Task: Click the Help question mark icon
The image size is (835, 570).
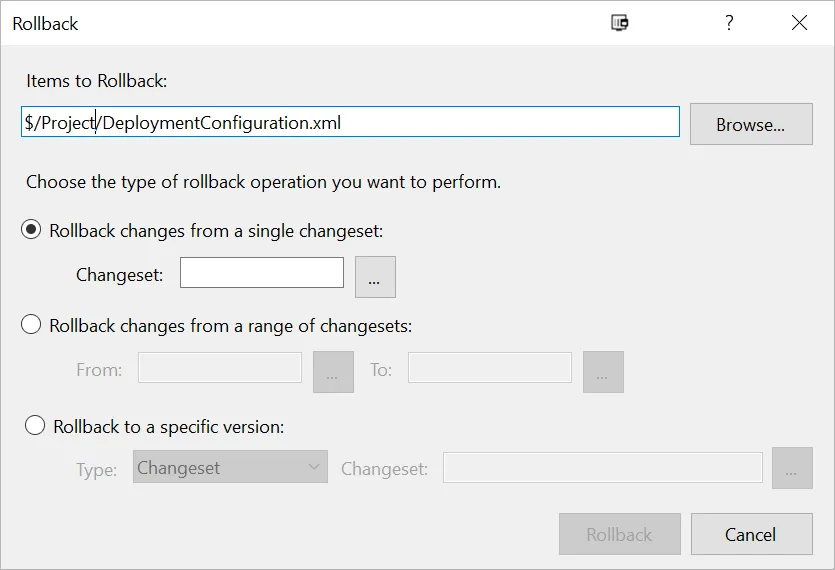Action: 729,23
